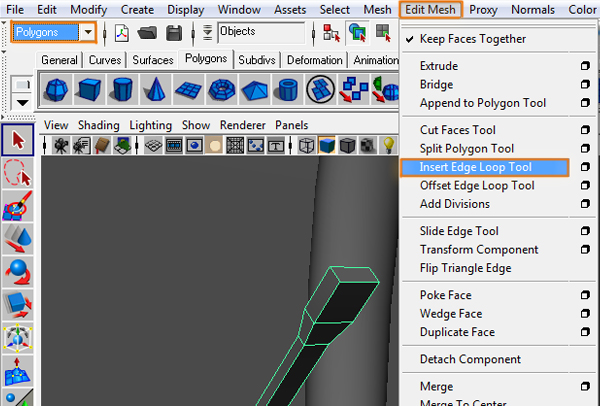This screenshot has height=406, width=600.
Task: Toggle the Film Gate display
Action: point(174,146)
